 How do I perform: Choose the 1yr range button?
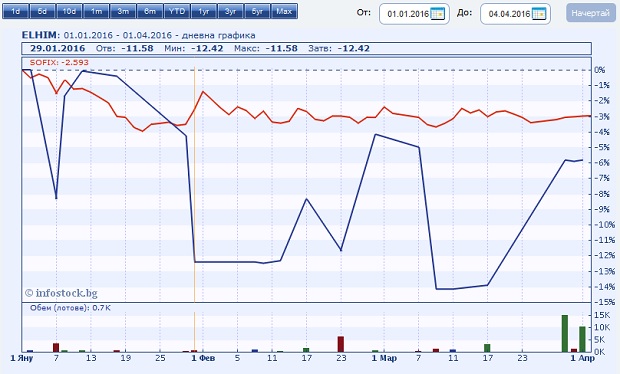tap(204, 11)
